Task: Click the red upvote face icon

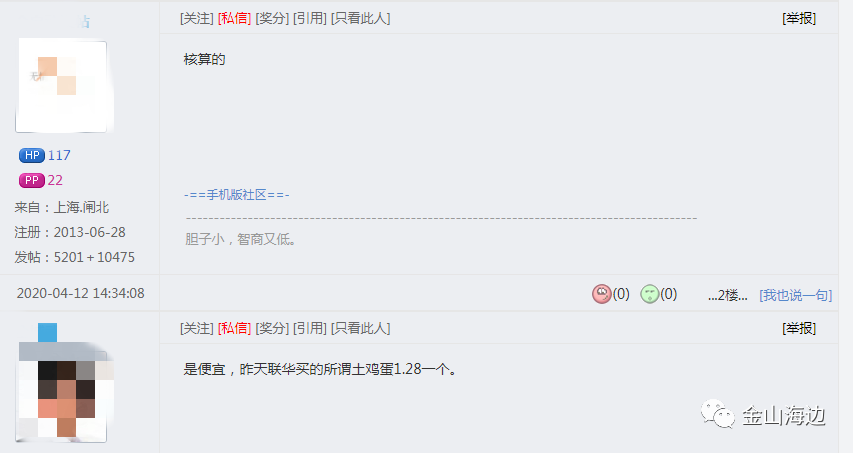Action: [x=601, y=294]
